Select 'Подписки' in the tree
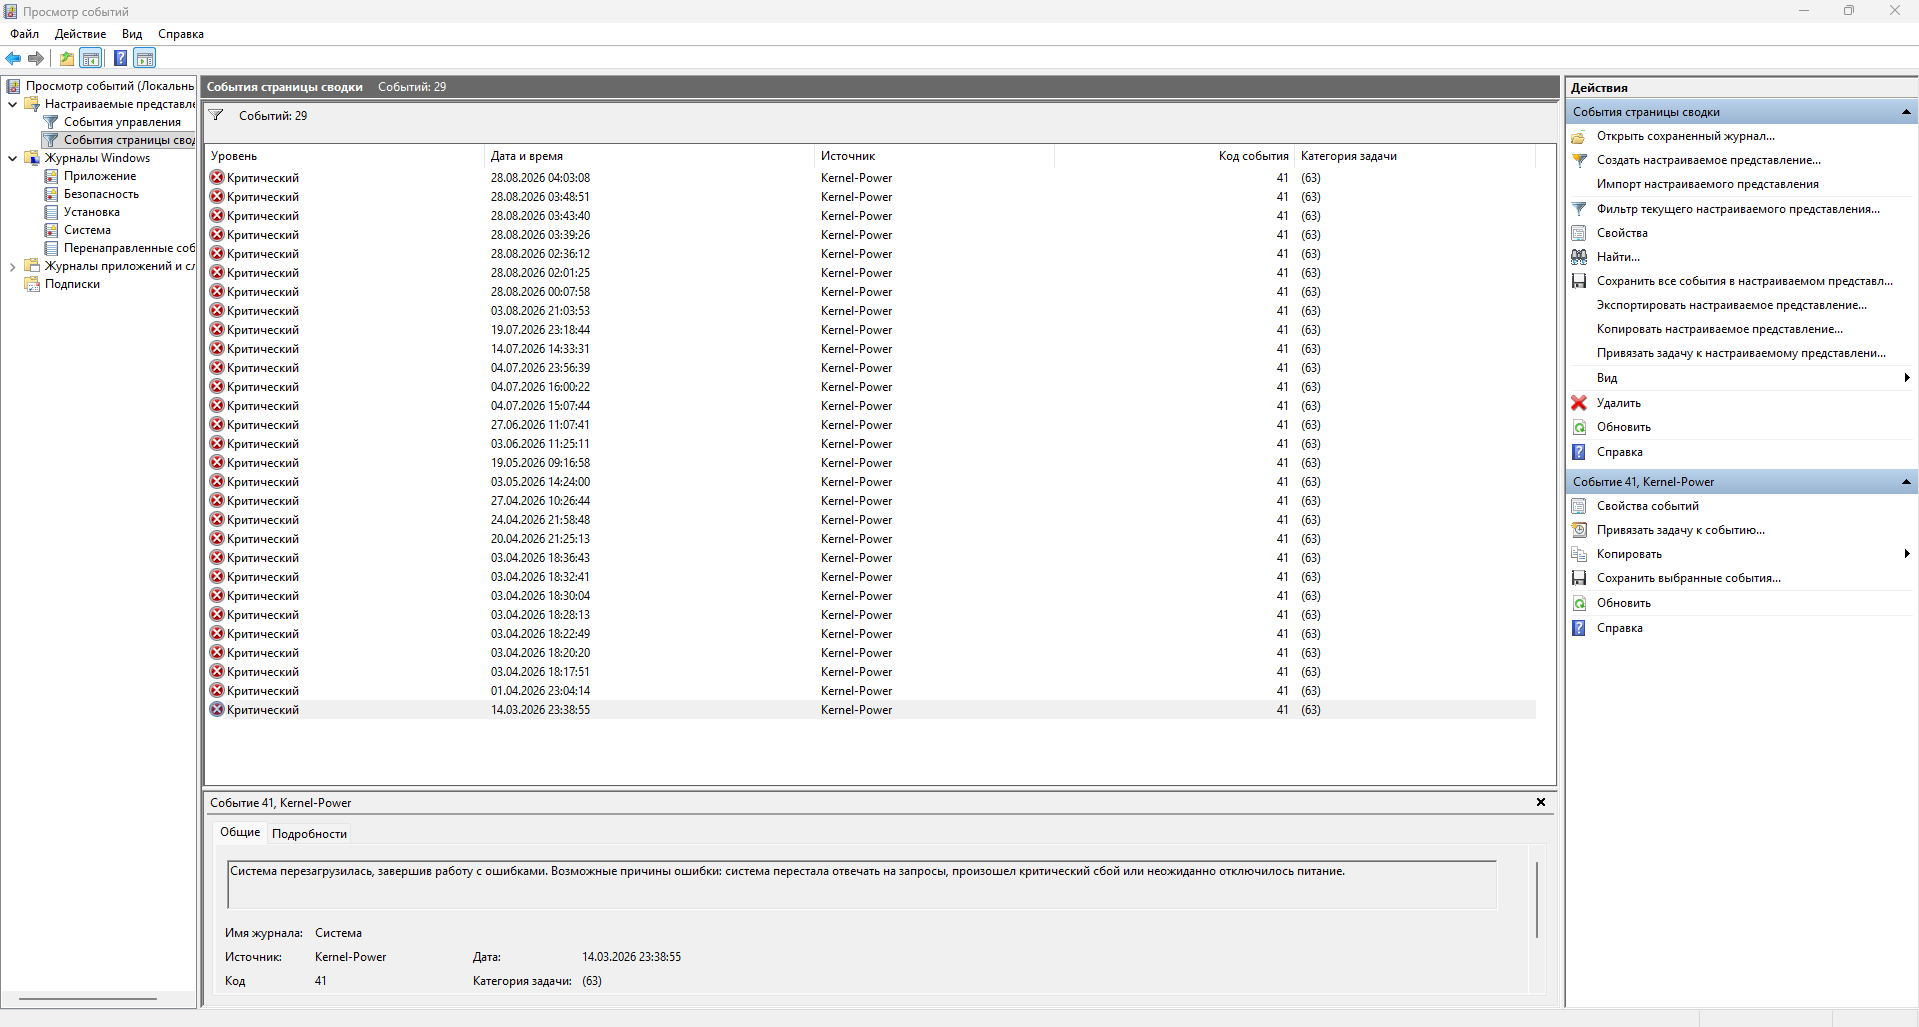Viewport: 1919px width, 1027px height. tap(72, 284)
